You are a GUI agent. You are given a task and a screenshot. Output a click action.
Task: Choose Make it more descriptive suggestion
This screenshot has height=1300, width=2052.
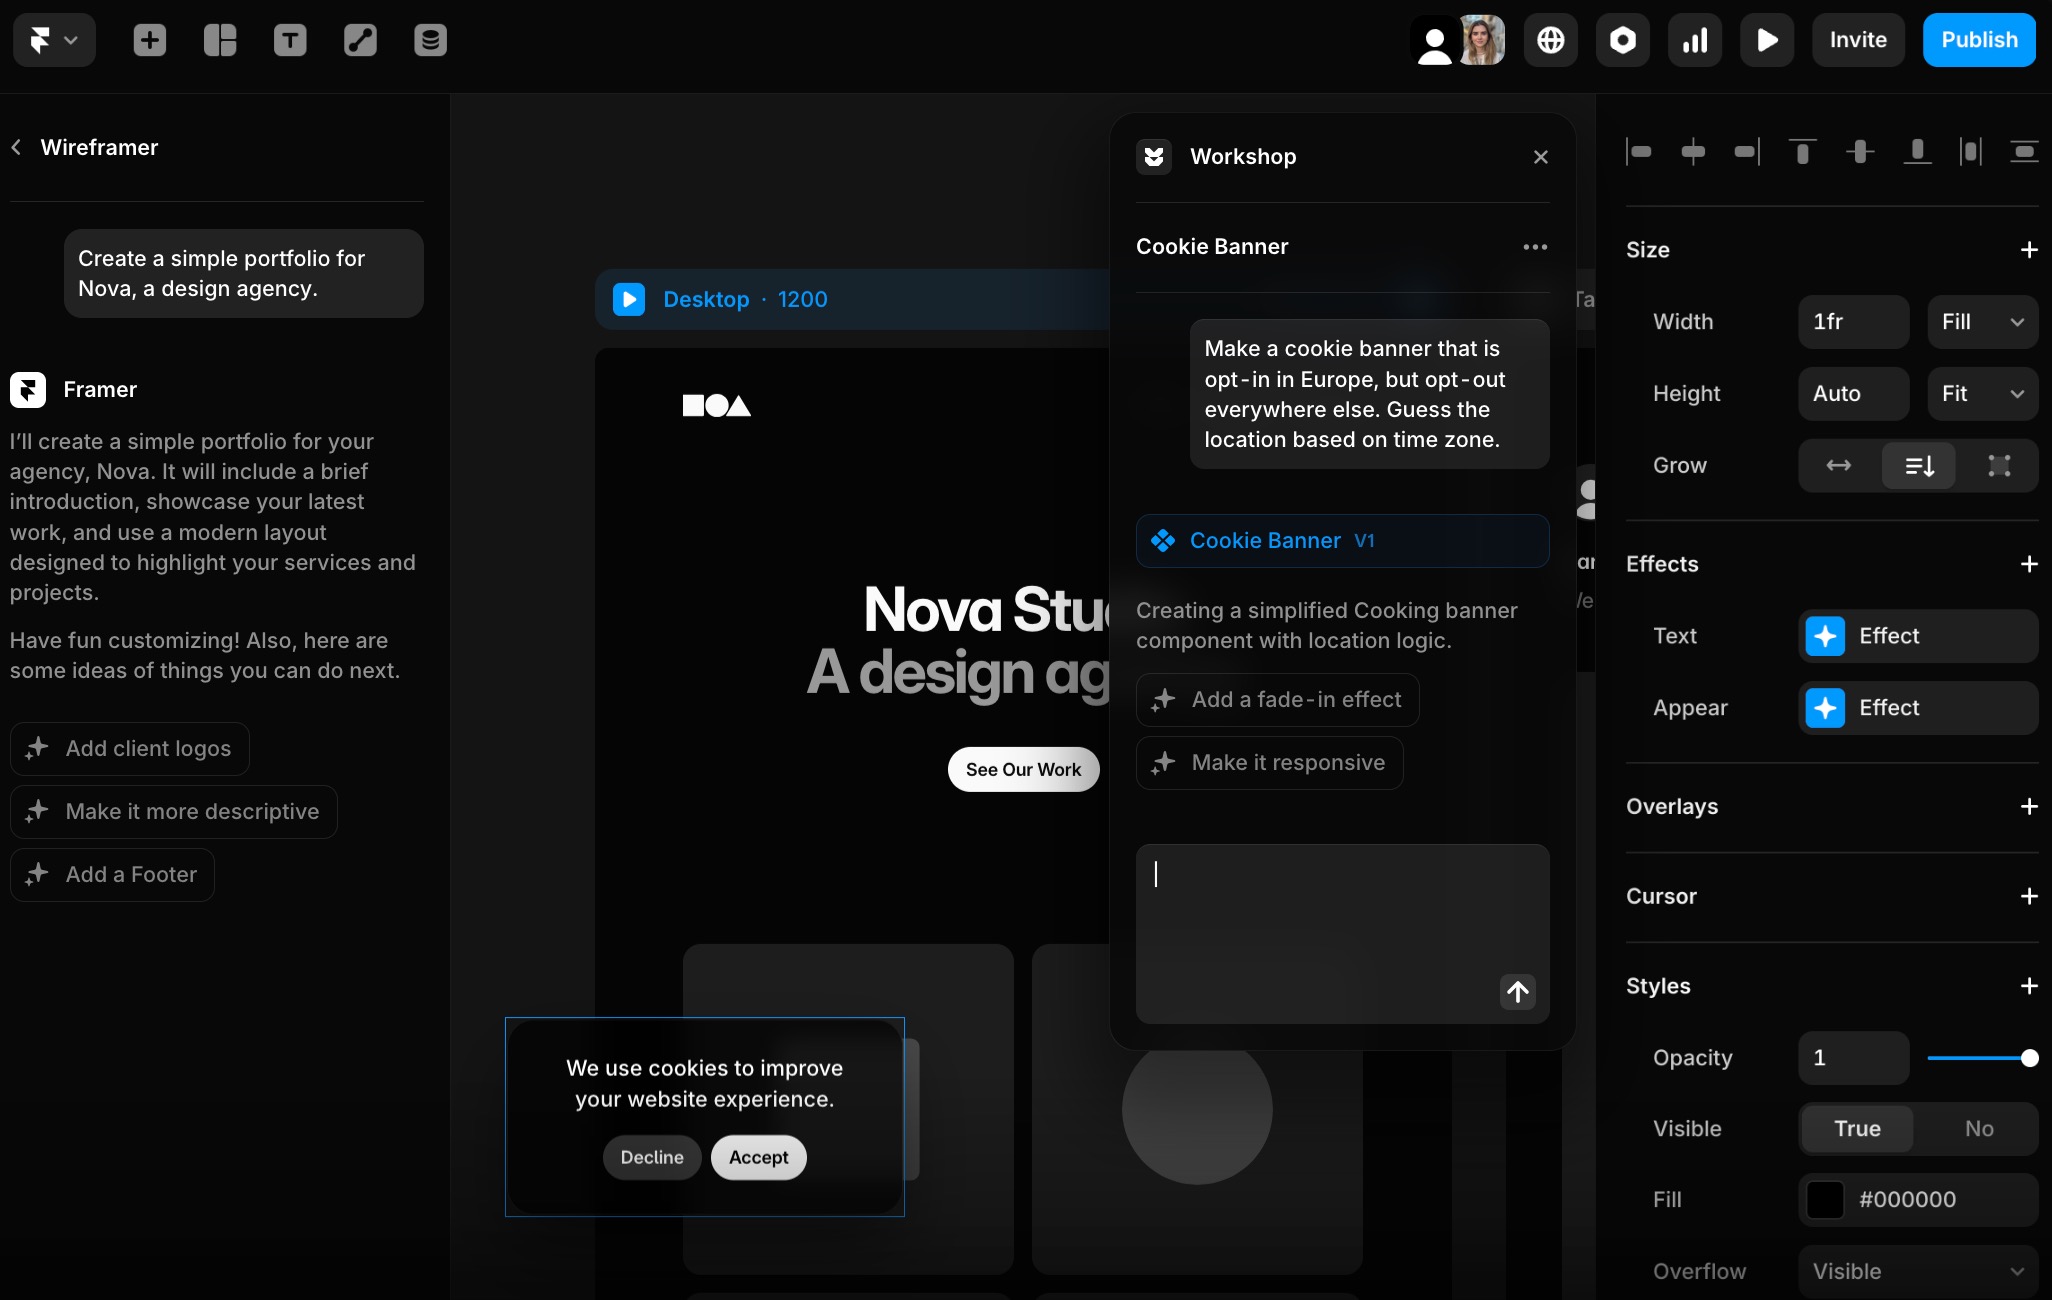tap(174, 811)
